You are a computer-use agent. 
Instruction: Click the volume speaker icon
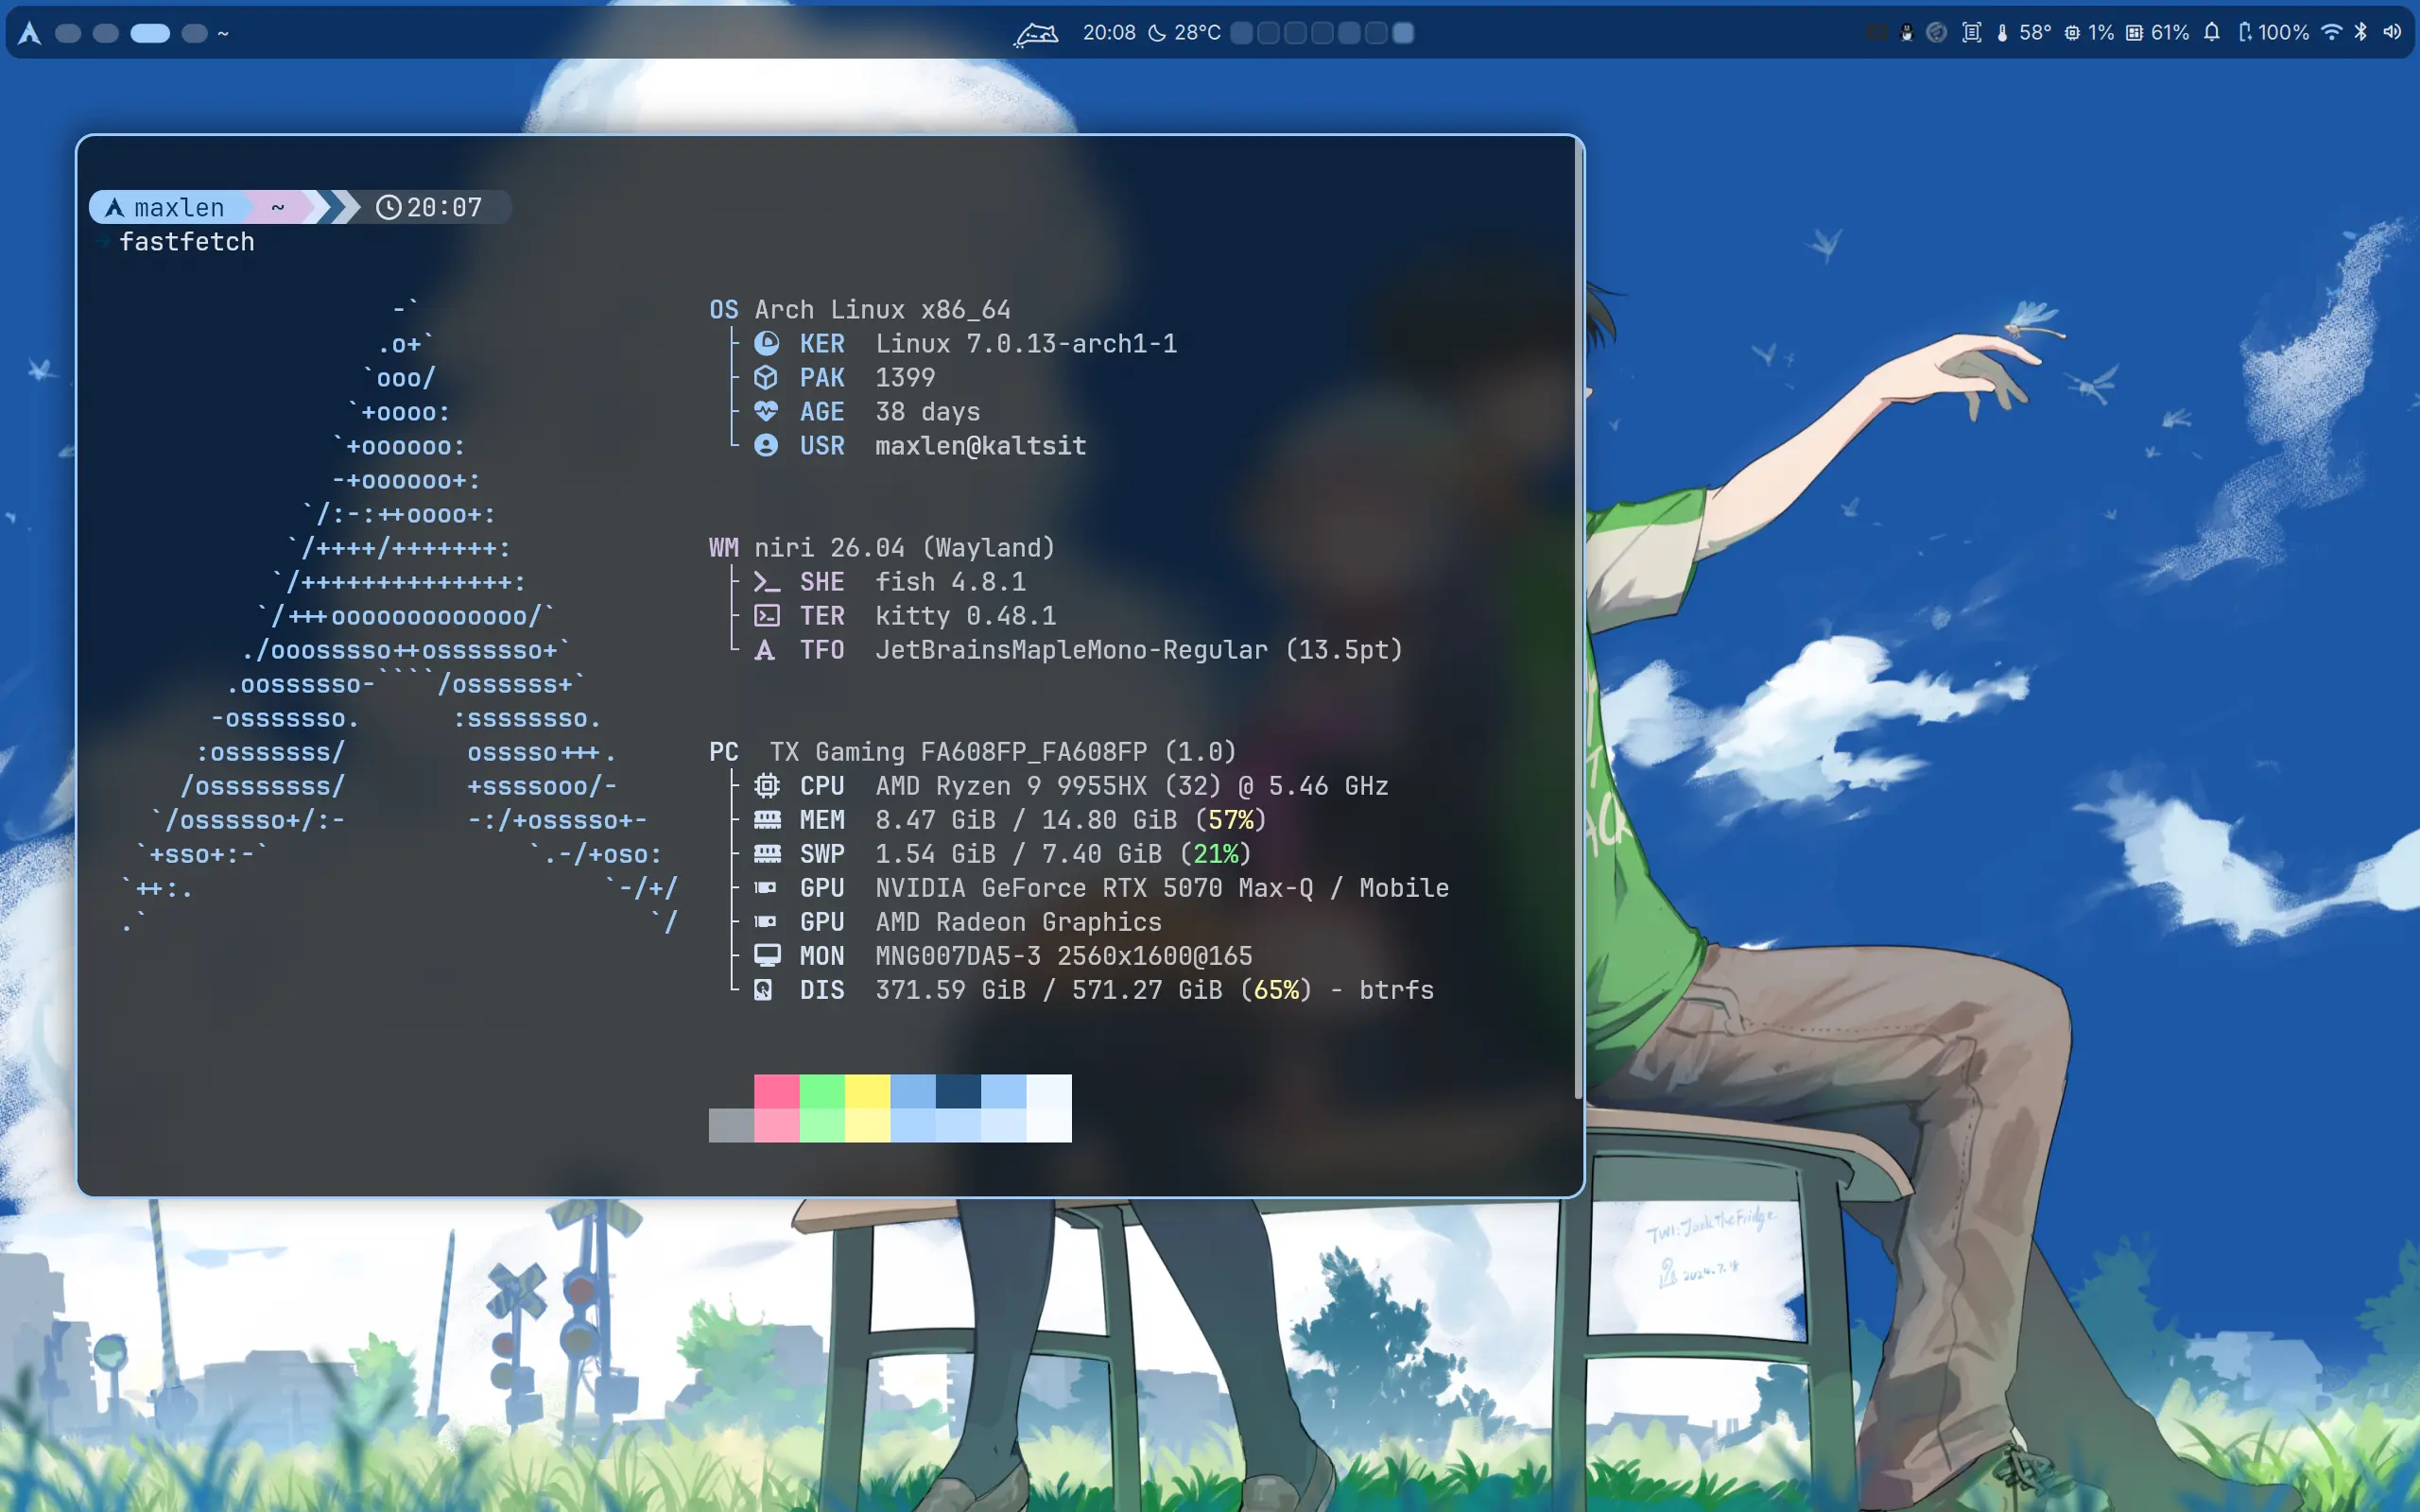click(x=2392, y=33)
